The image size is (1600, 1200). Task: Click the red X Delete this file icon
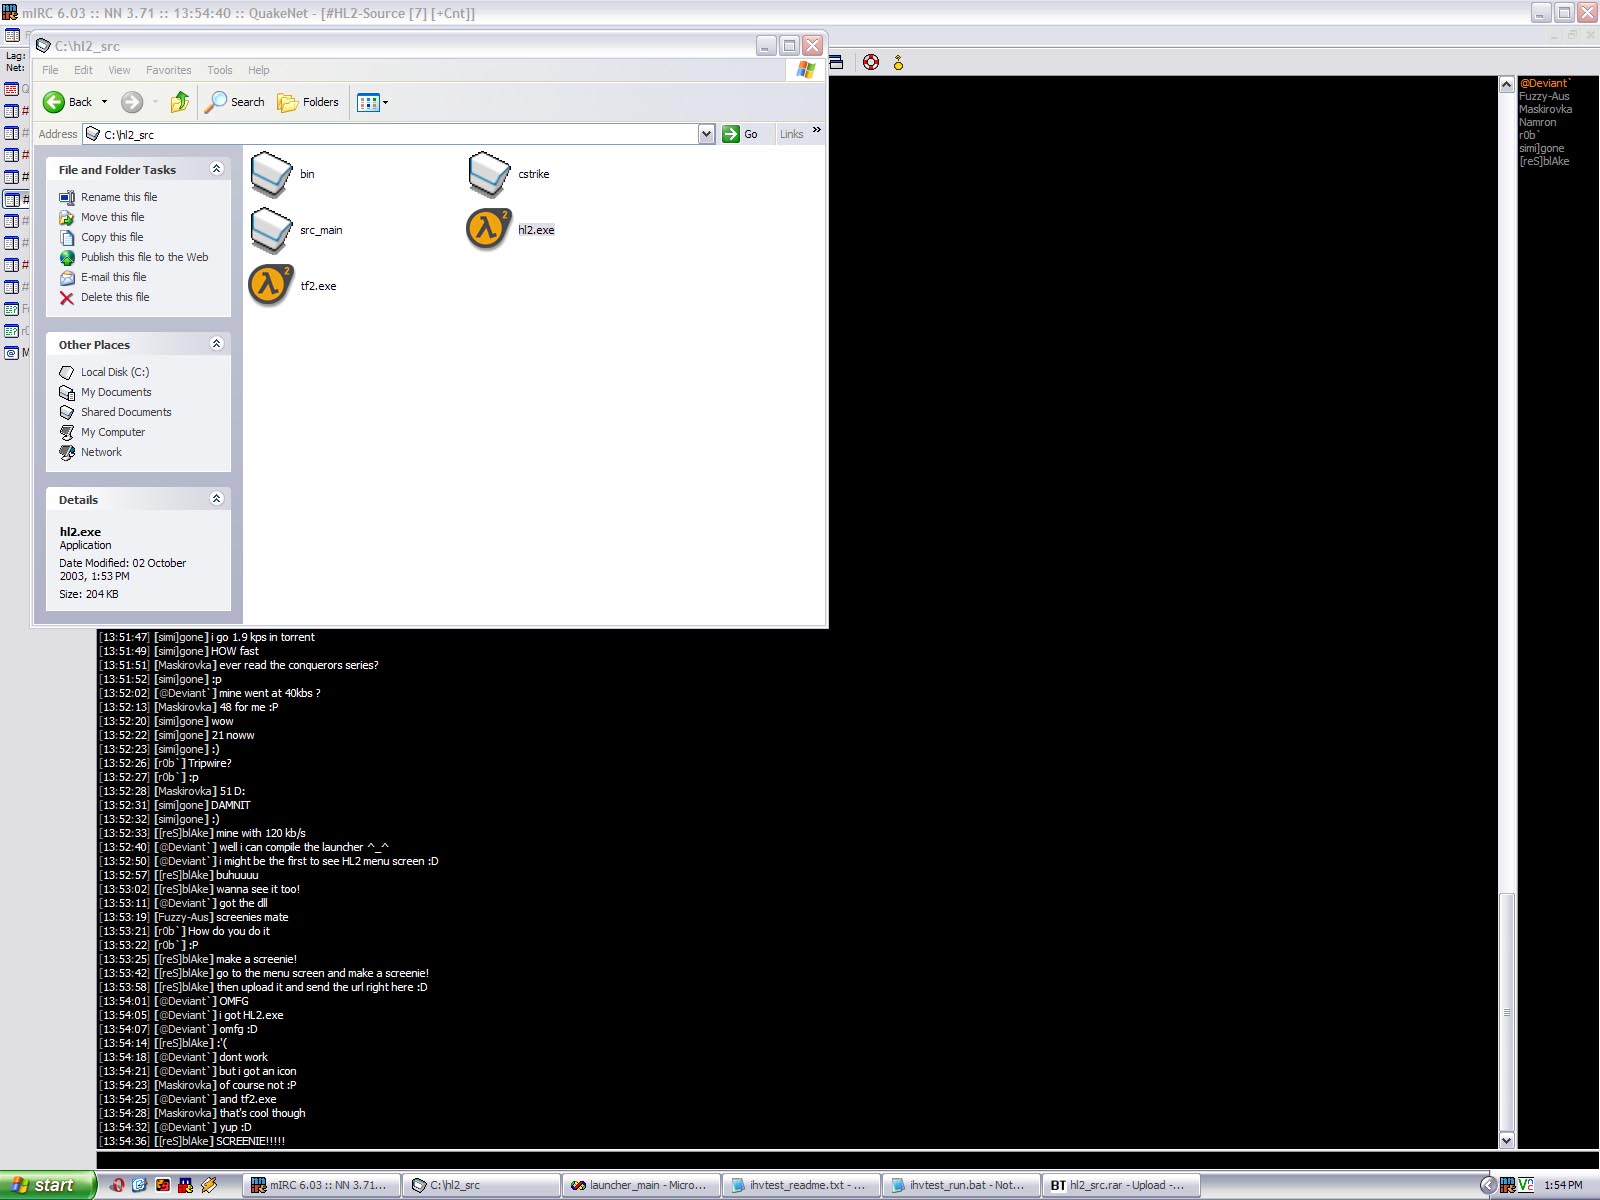pyautogui.click(x=67, y=298)
